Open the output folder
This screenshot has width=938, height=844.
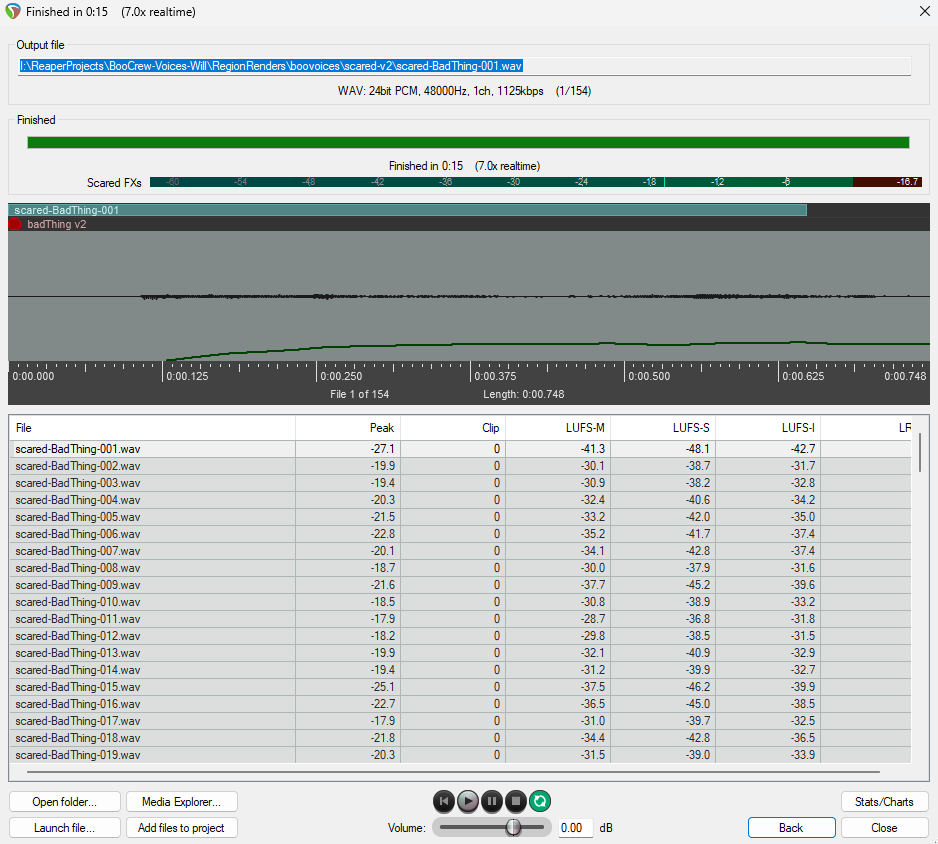pyautogui.click(x=65, y=802)
